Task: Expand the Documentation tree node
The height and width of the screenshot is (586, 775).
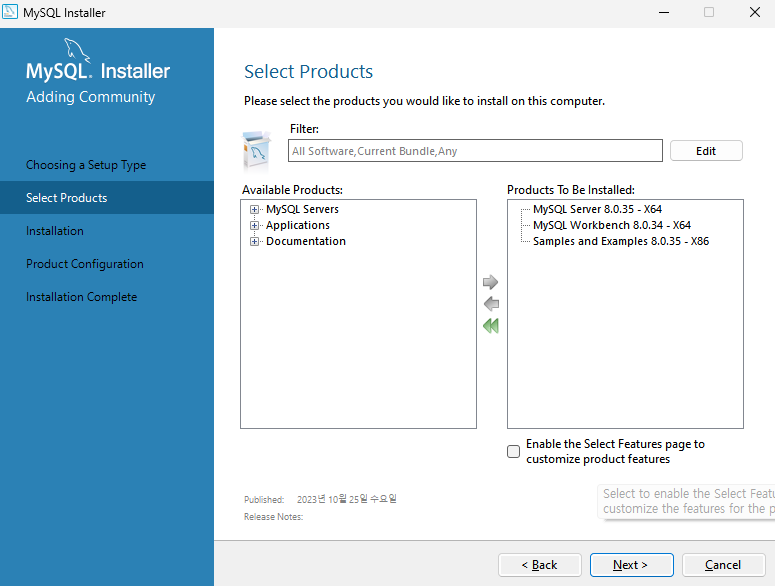Action: pyautogui.click(x=254, y=241)
